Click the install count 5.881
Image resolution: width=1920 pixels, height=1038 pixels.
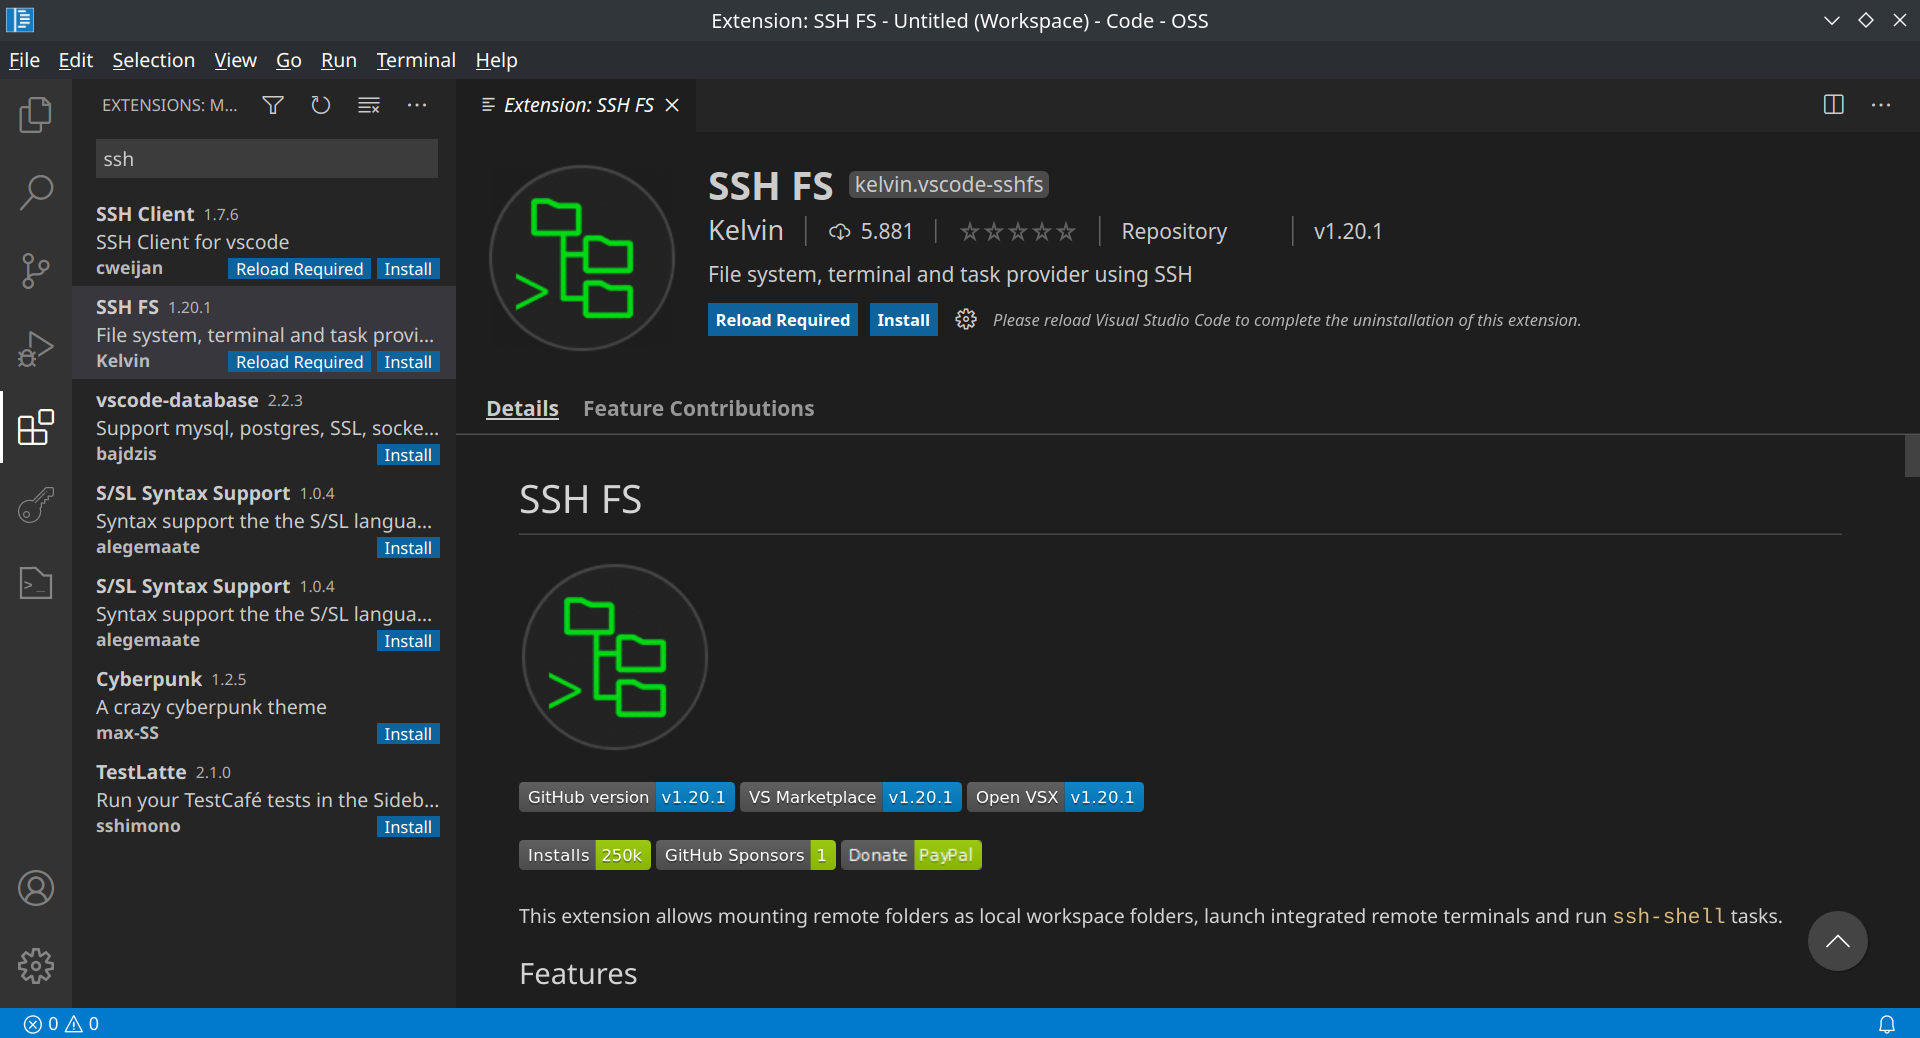tap(871, 232)
